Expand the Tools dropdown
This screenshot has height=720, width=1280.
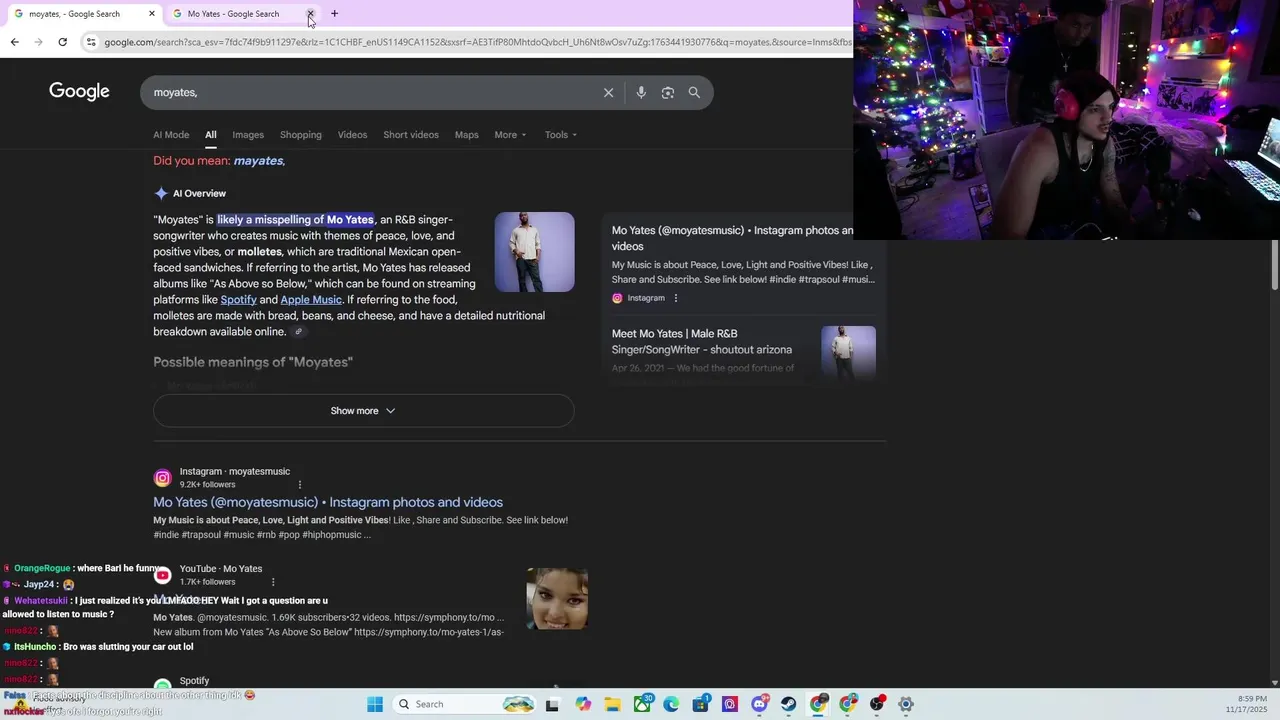point(560,135)
